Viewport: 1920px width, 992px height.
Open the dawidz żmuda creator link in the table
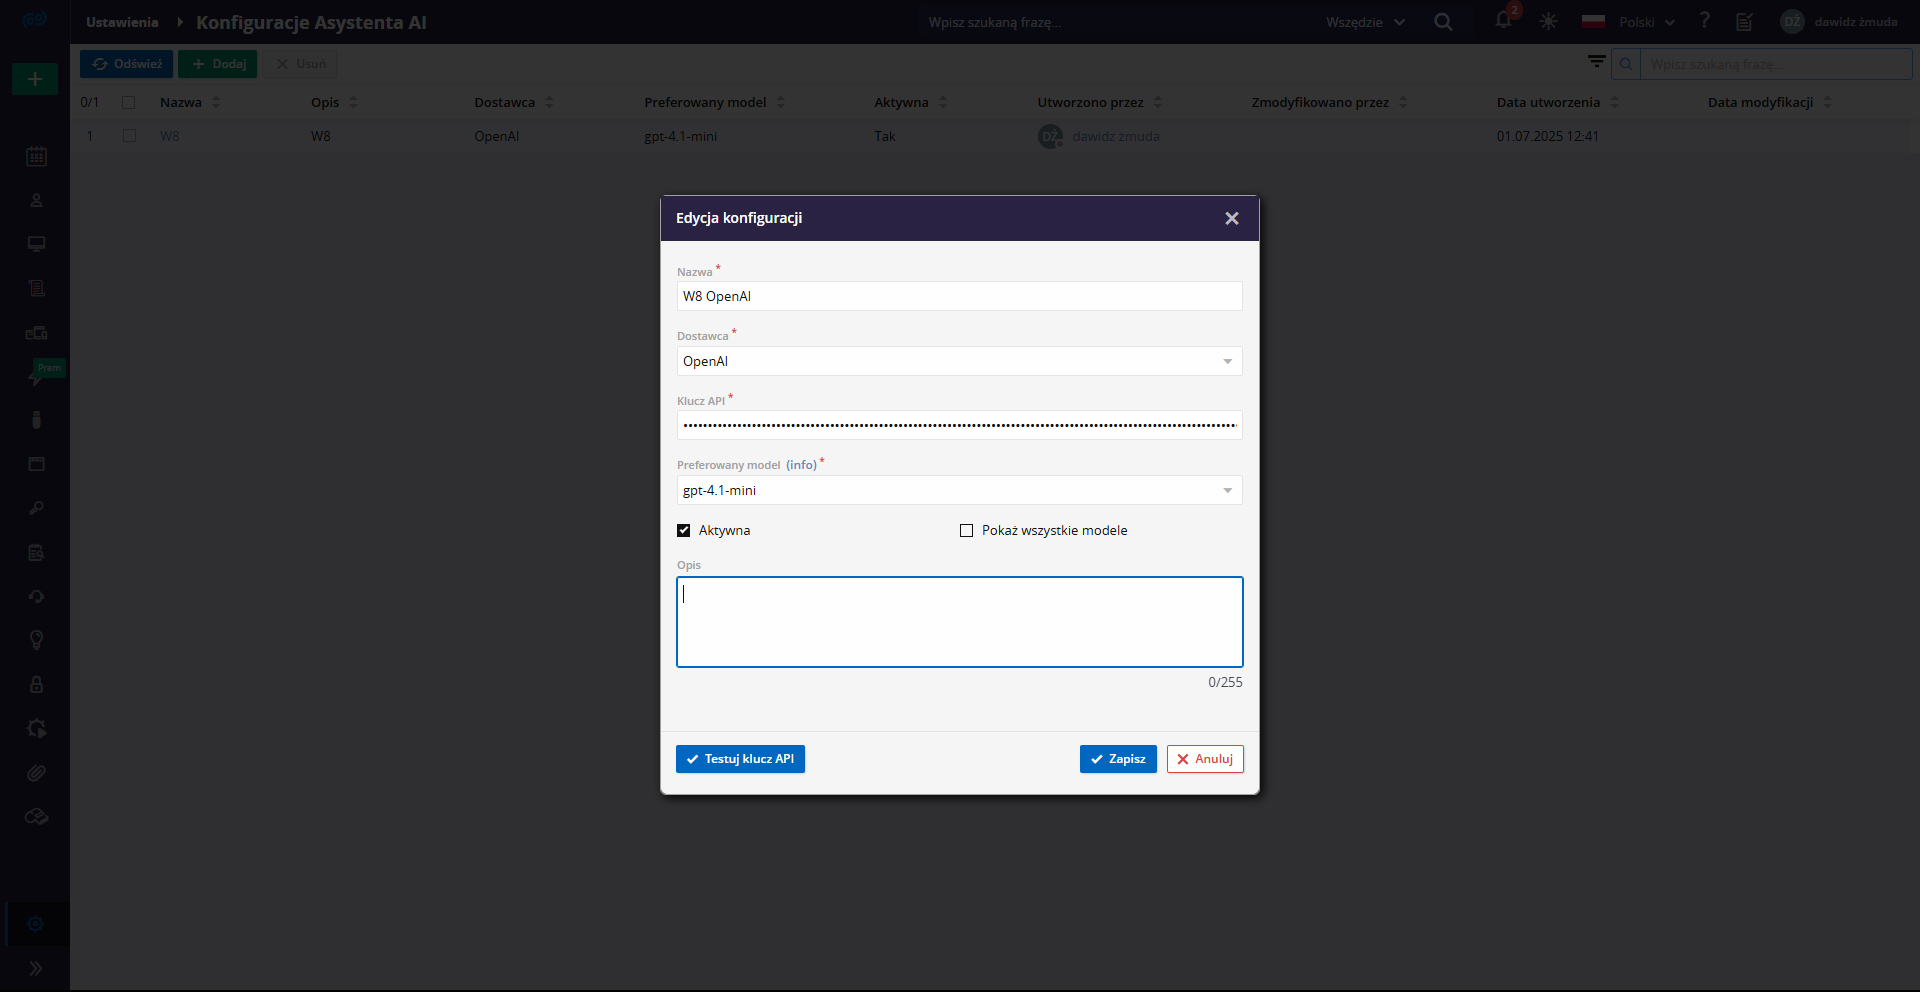click(x=1116, y=136)
